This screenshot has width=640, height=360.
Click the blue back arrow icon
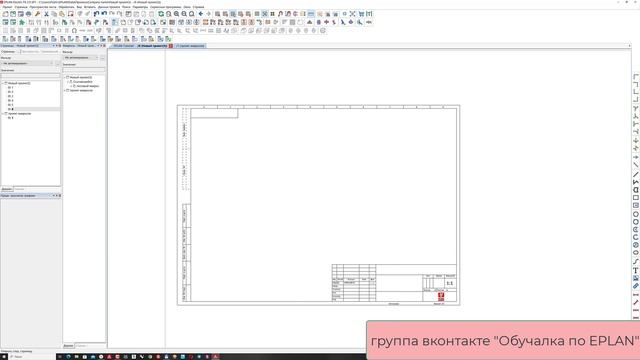(200, 14)
